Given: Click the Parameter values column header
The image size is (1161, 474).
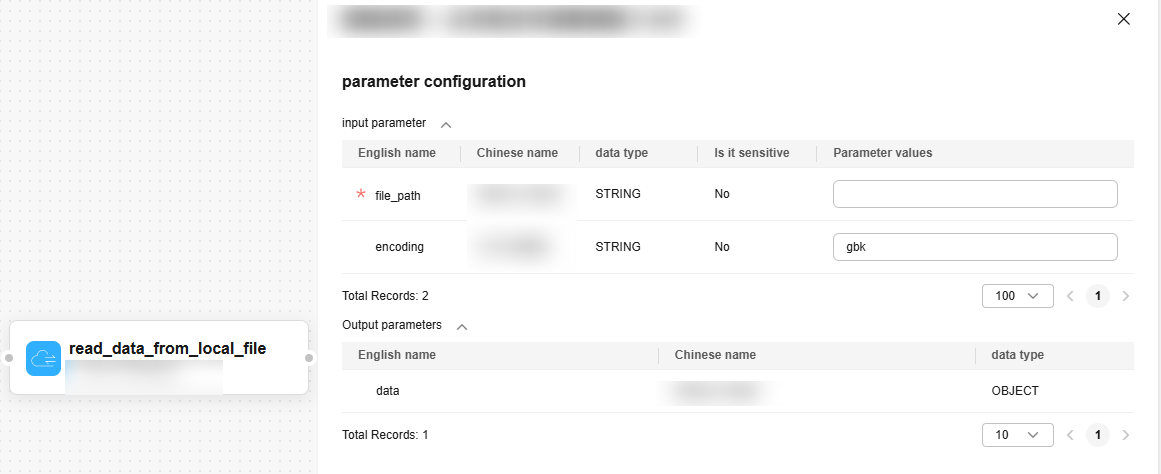Looking at the screenshot, I should [882, 153].
